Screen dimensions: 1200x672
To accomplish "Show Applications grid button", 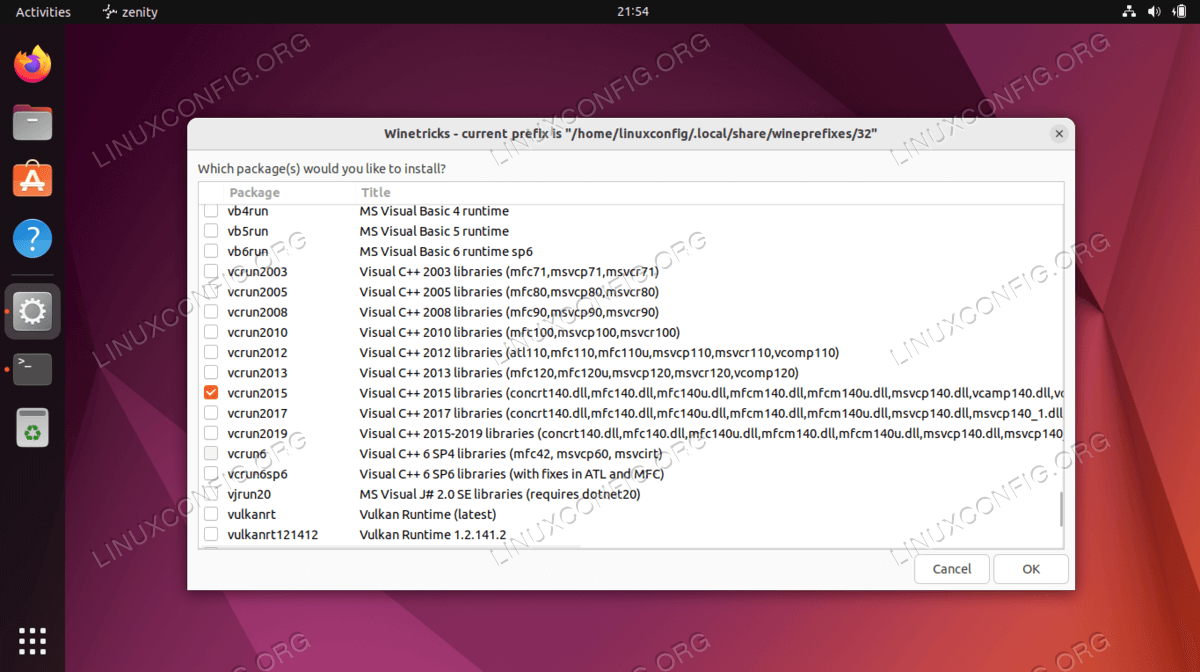I will point(33,640).
